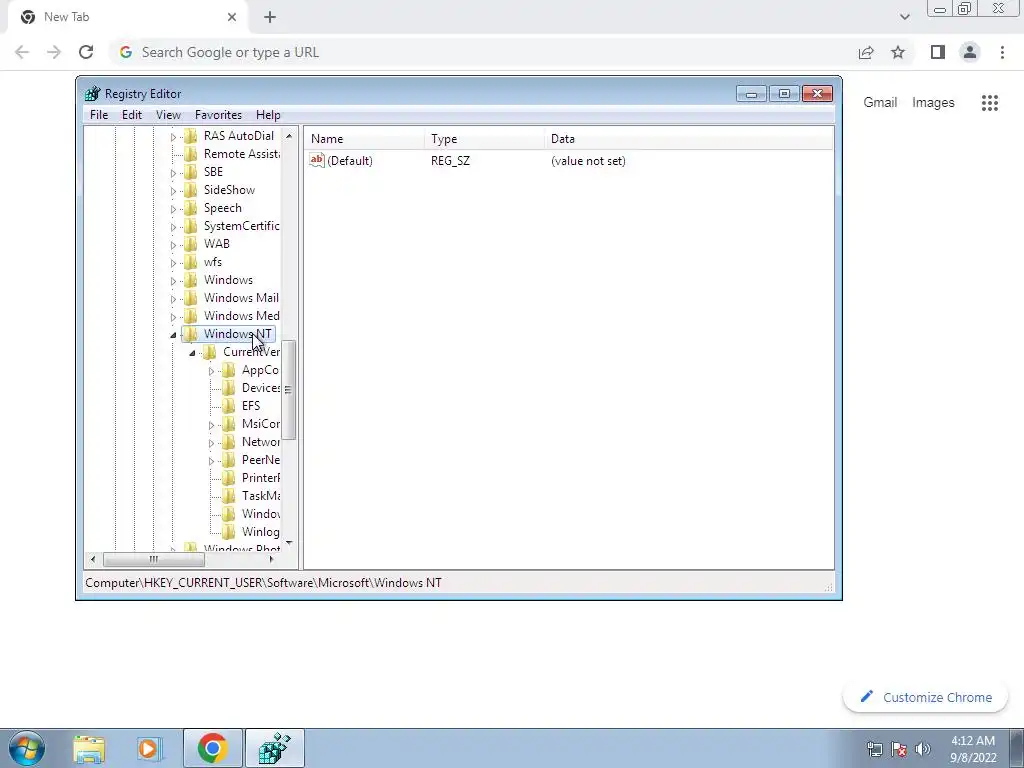Expand the SBE registry key

click(173, 173)
